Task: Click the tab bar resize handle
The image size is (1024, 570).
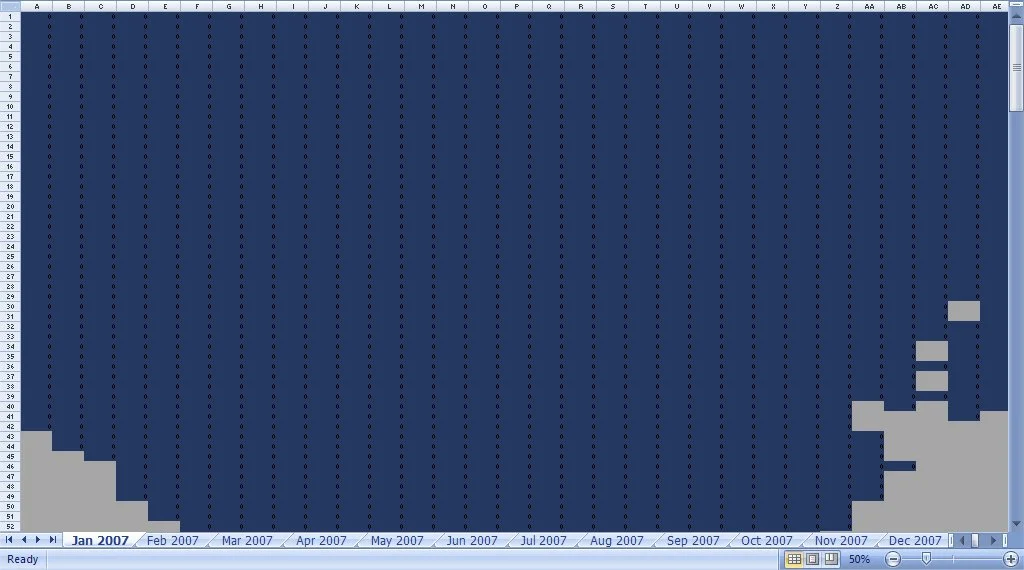Action: click(952, 540)
